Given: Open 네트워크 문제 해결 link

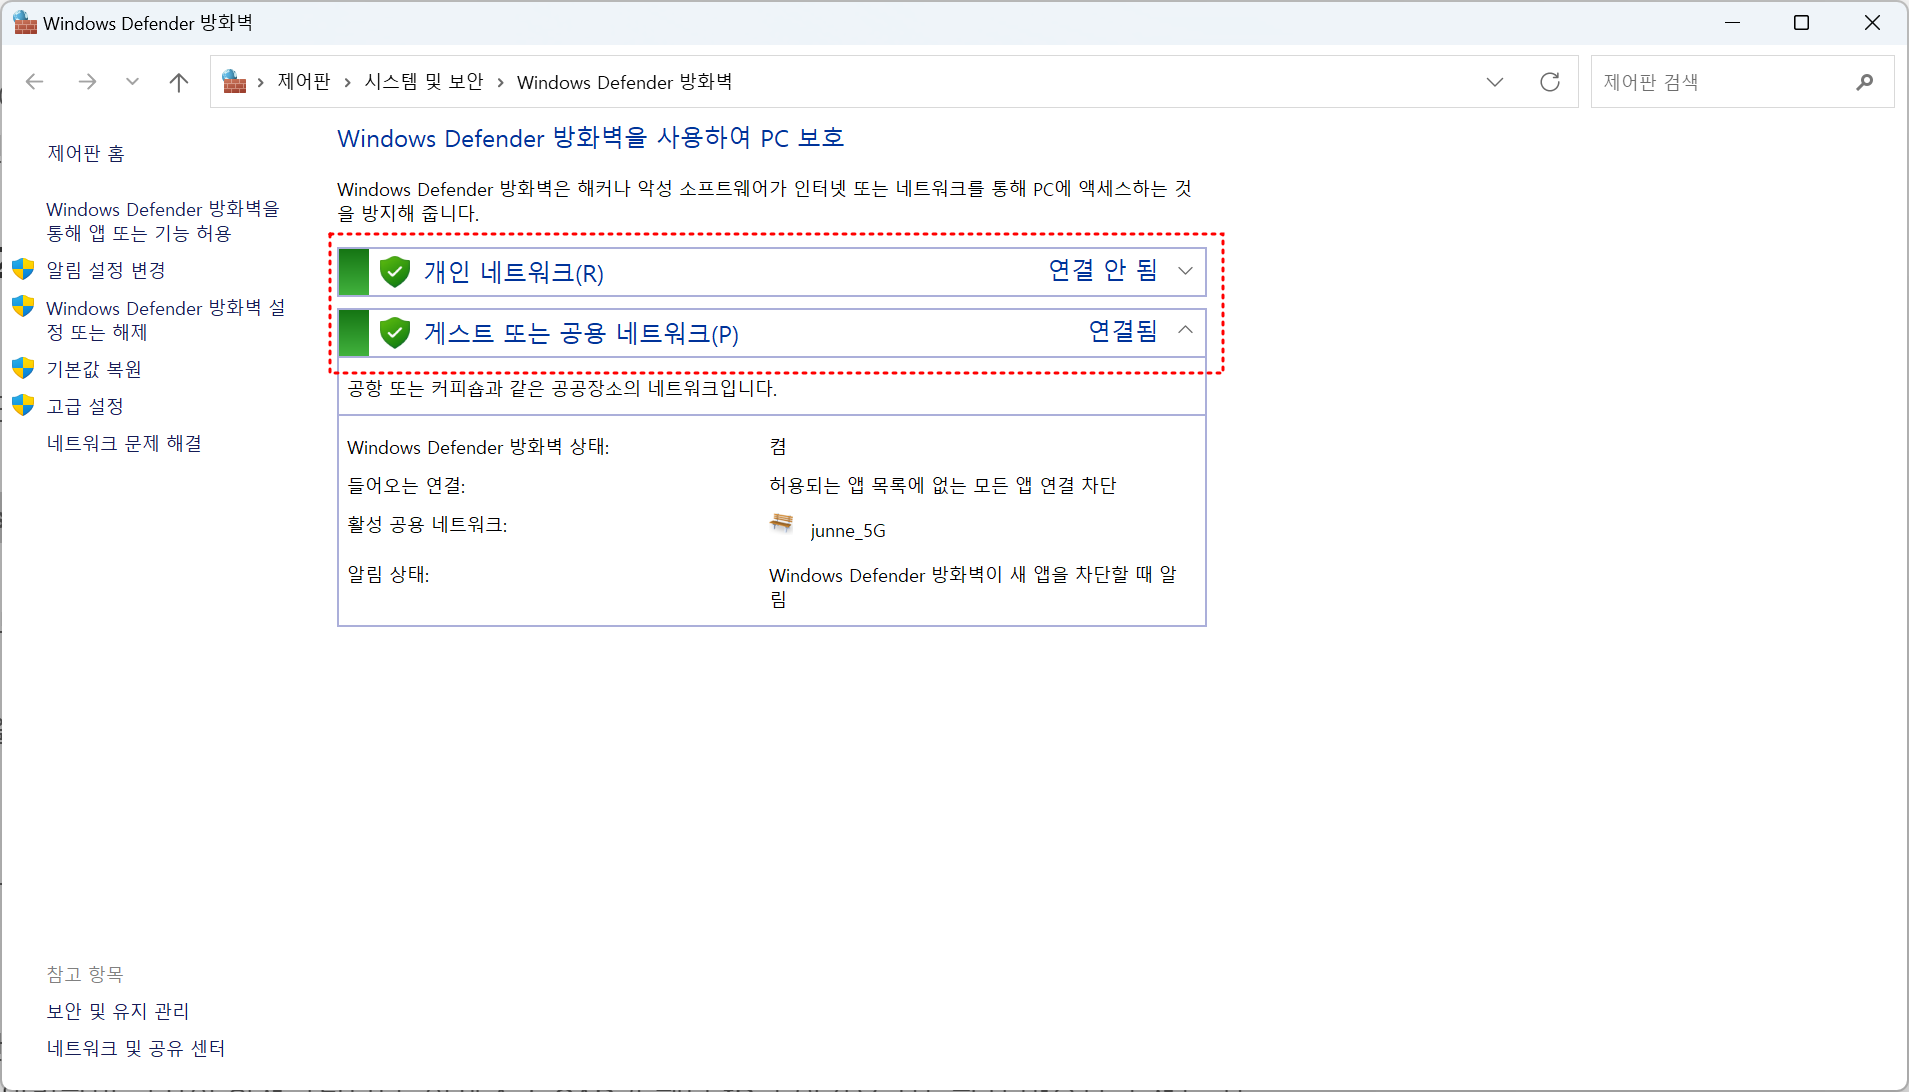Looking at the screenshot, I should (124, 443).
